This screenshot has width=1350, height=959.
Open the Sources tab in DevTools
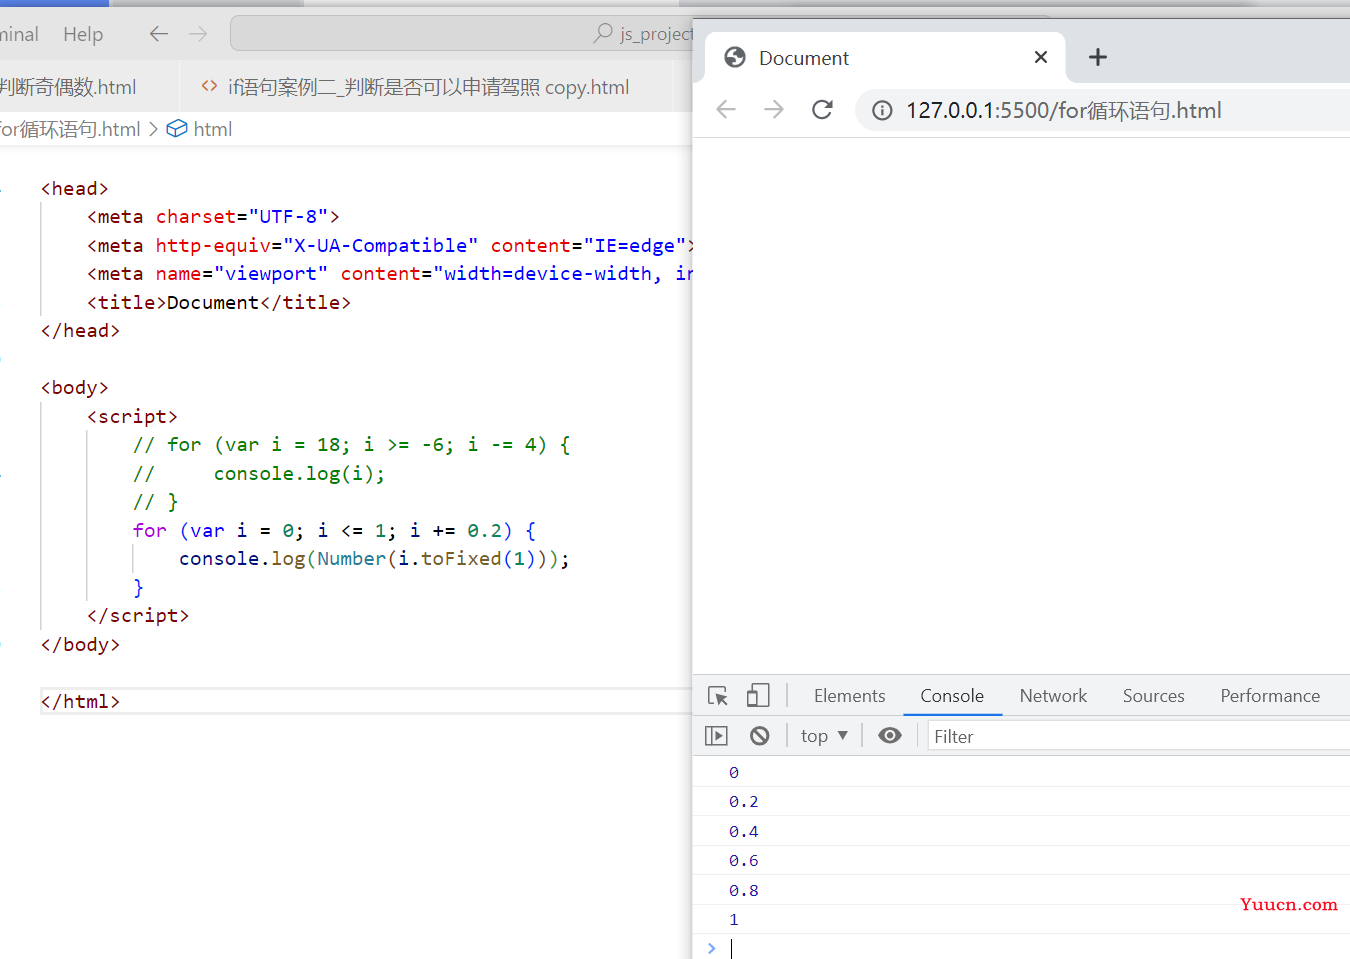click(x=1153, y=696)
